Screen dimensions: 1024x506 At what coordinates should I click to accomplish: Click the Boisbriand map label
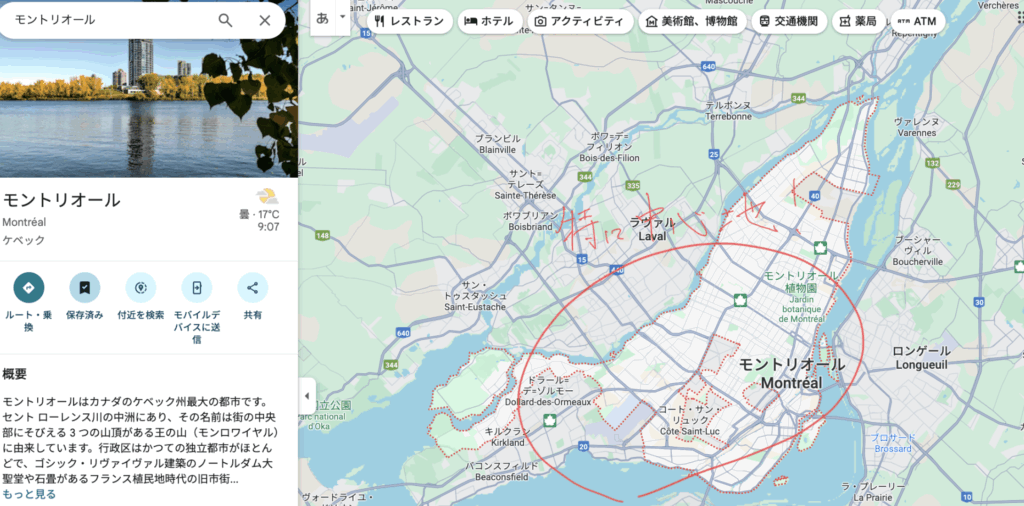pos(531,221)
